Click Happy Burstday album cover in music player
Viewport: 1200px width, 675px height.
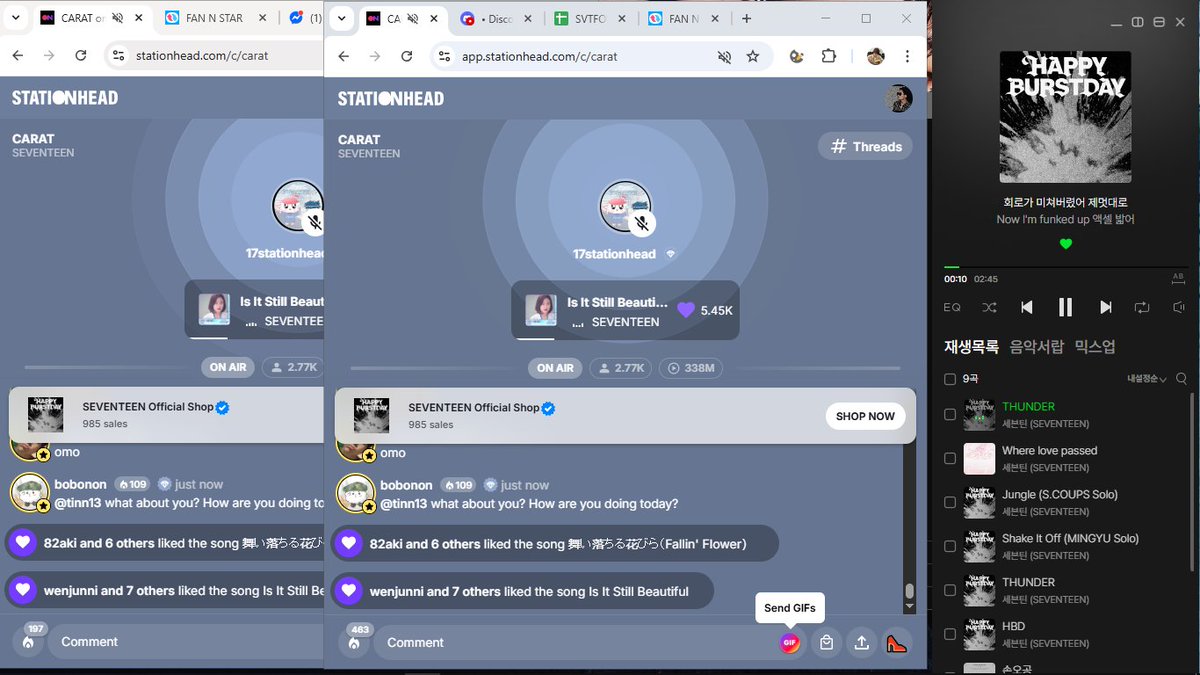(1066, 117)
